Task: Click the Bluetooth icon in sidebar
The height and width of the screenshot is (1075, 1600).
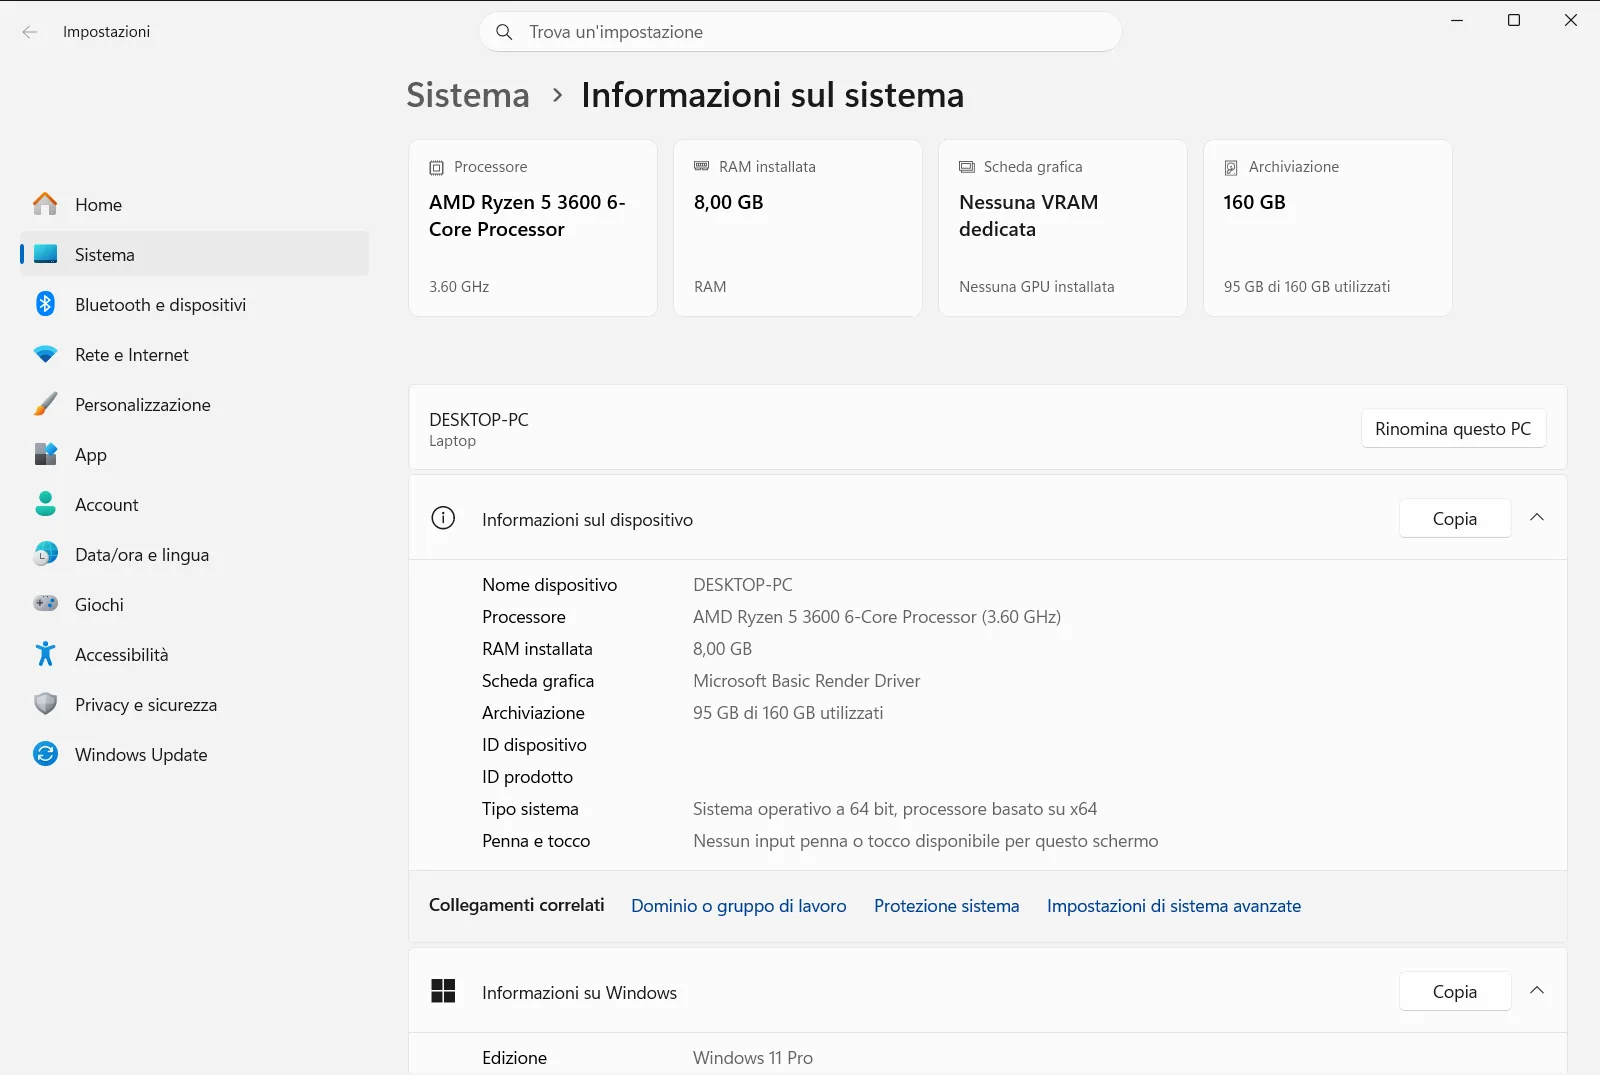Action: pyautogui.click(x=45, y=304)
